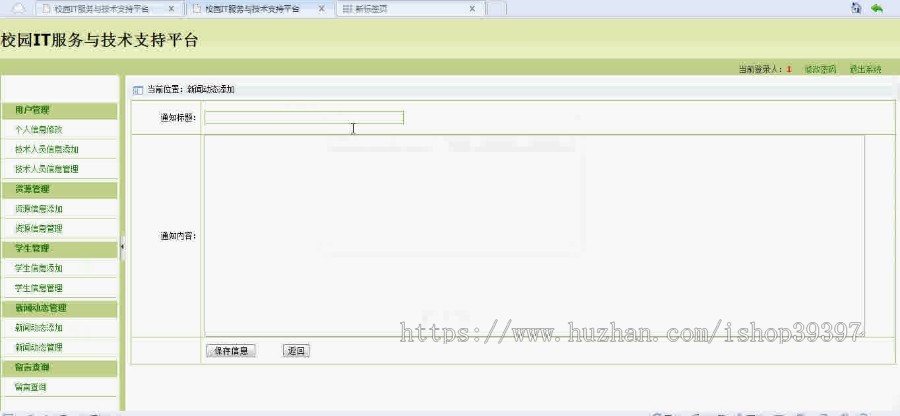
Task: Expand the 资源管理 section header
Action: coord(59,189)
